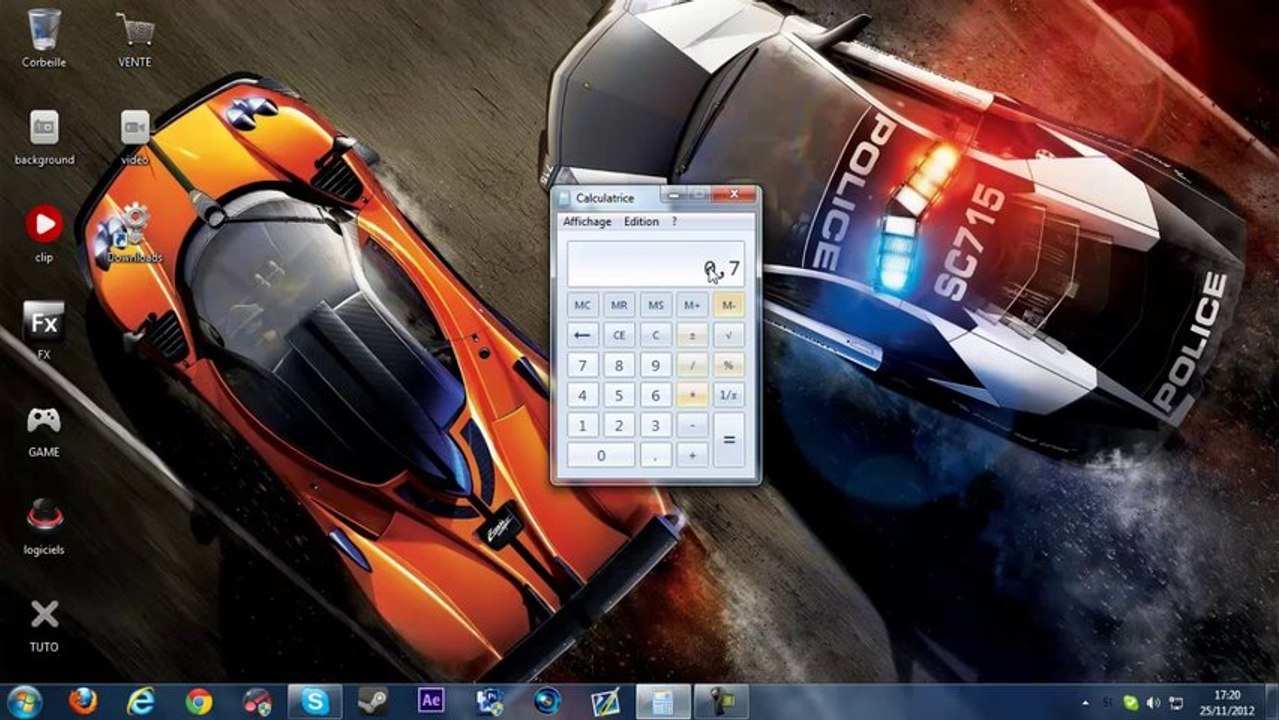Open the GAME controller icon
The width and height of the screenshot is (1279, 720).
tap(44, 430)
